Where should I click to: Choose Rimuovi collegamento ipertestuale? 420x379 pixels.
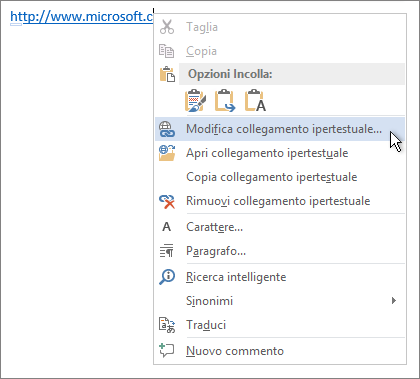[x=278, y=201]
